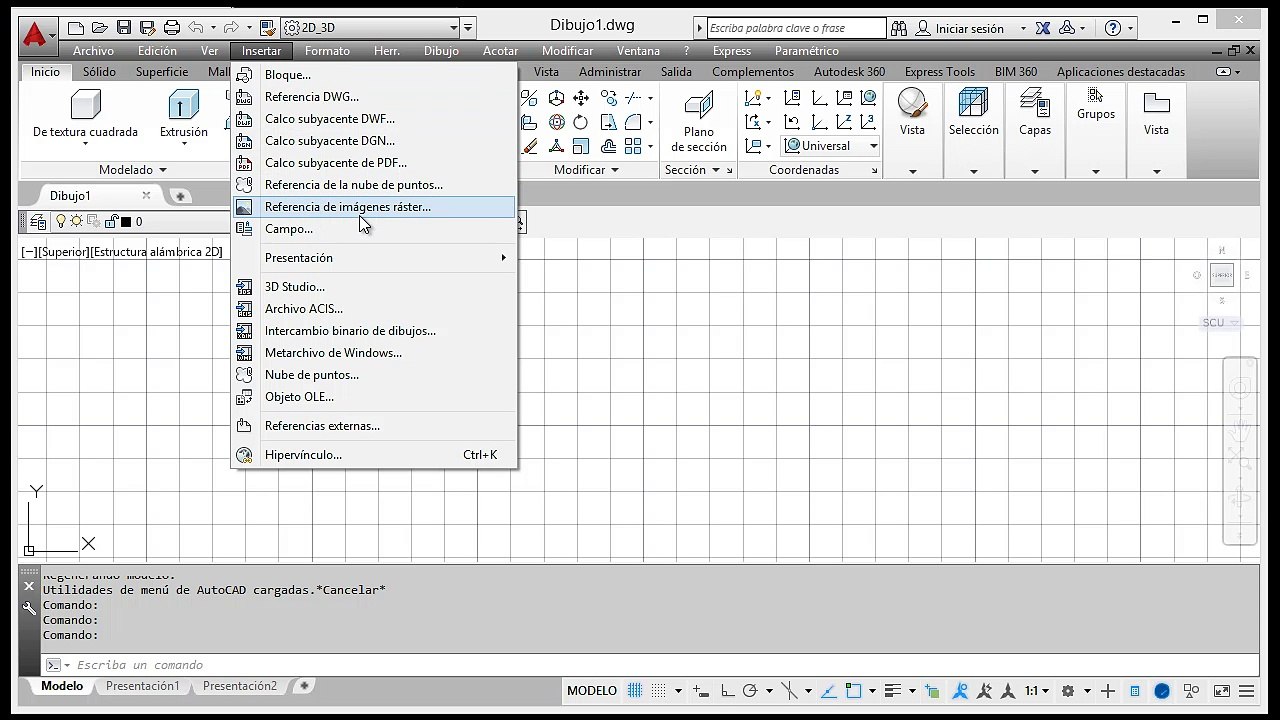This screenshot has height=720, width=1280.
Task: Select Referencia de imágenes ráster... entry
Action: click(374, 207)
